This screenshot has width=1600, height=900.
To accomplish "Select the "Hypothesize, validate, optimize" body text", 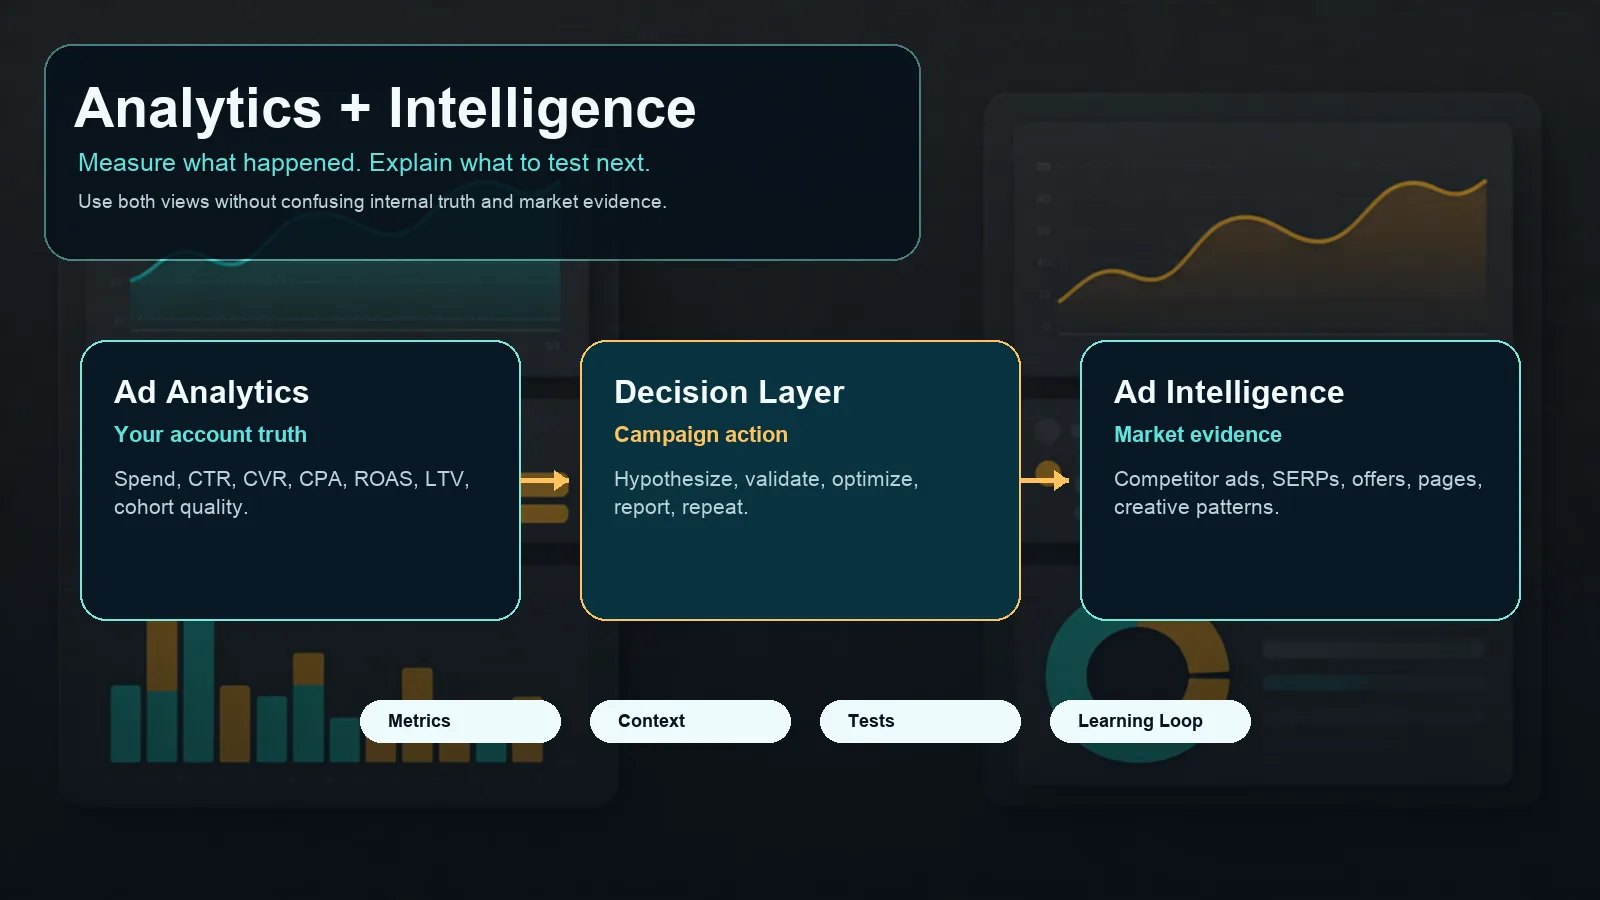I will pos(766,492).
